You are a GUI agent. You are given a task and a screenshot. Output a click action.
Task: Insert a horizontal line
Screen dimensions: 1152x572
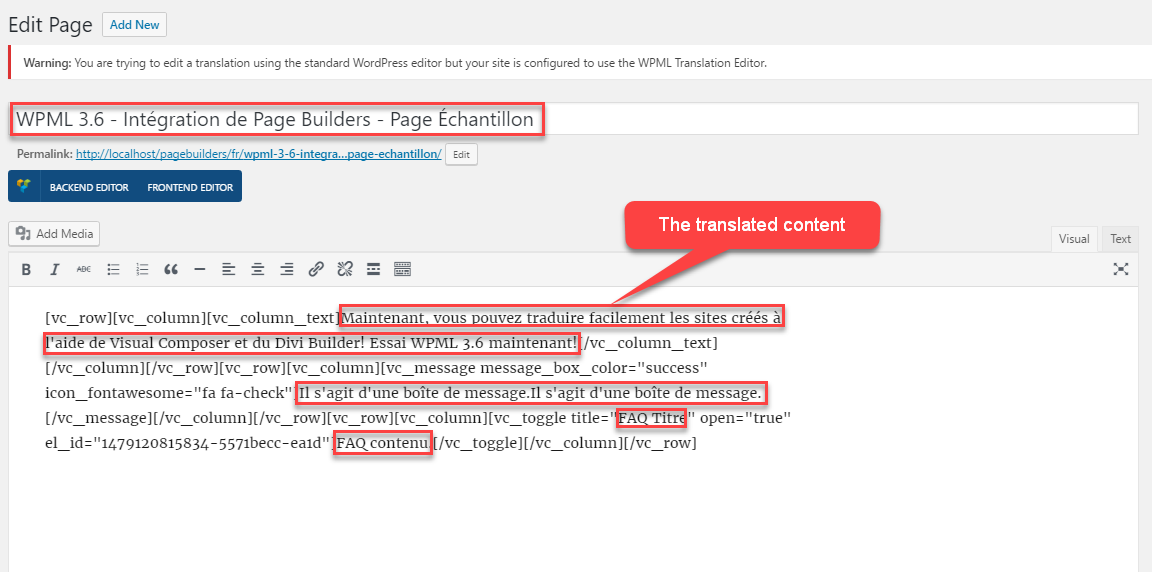tap(200, 269)
